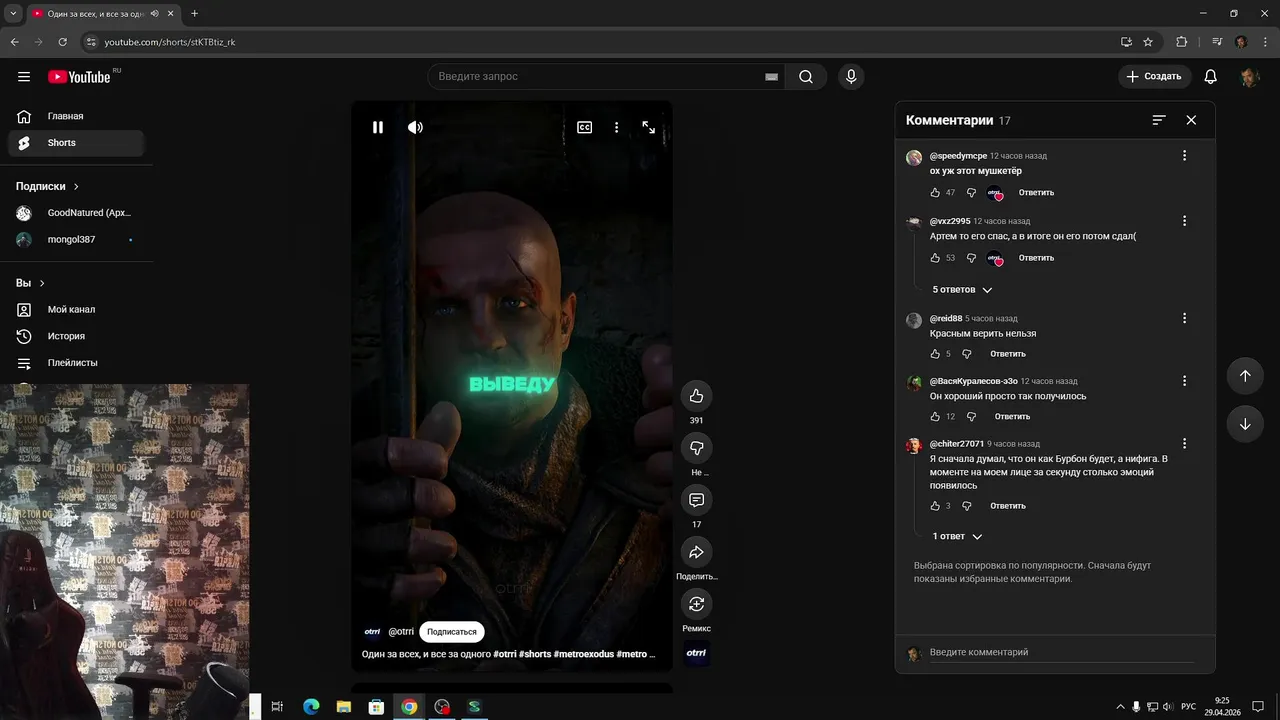Open options for @speedymcpe comment
The width and height of the screenshot is (1280, 720).
pyautogui.click(x=1184, y=156)
